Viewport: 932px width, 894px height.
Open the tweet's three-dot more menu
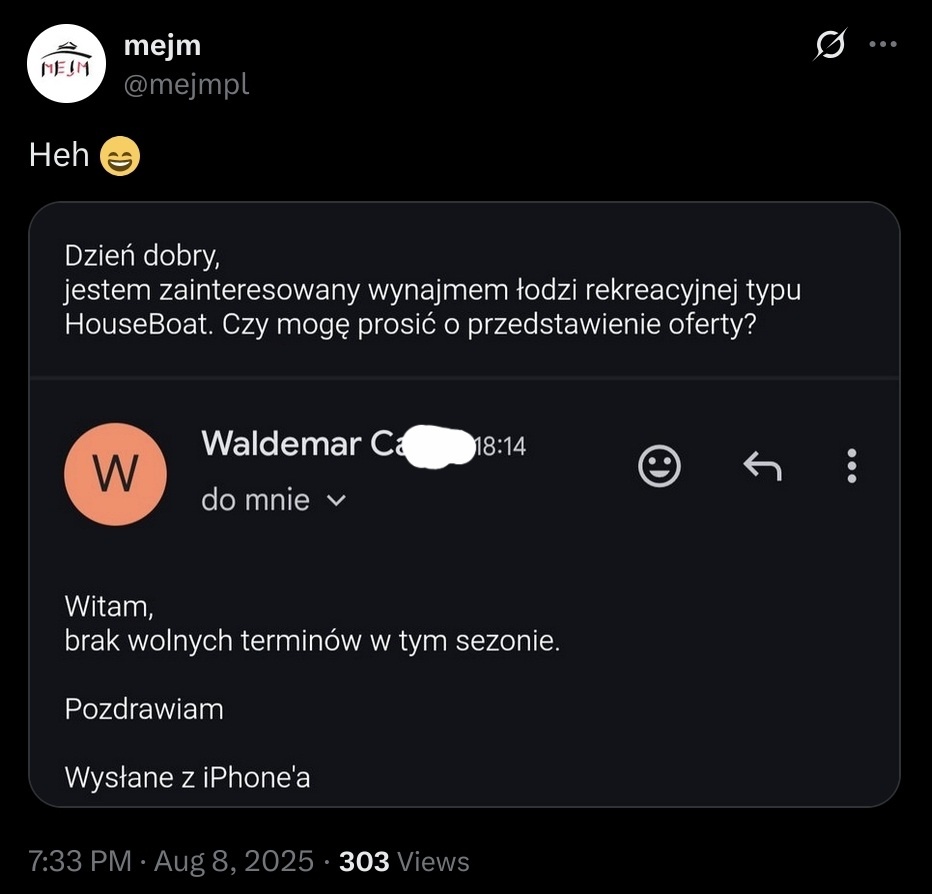tap(883, 44)
